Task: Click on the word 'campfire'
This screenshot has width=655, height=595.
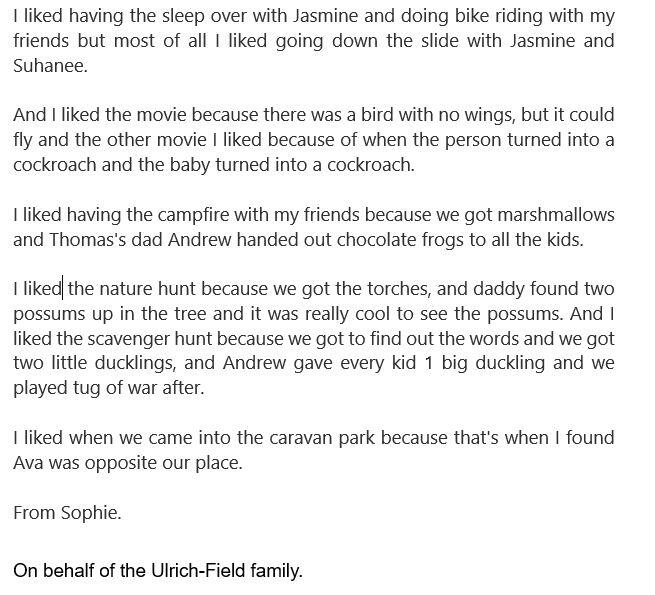Action: pos(193,215)
